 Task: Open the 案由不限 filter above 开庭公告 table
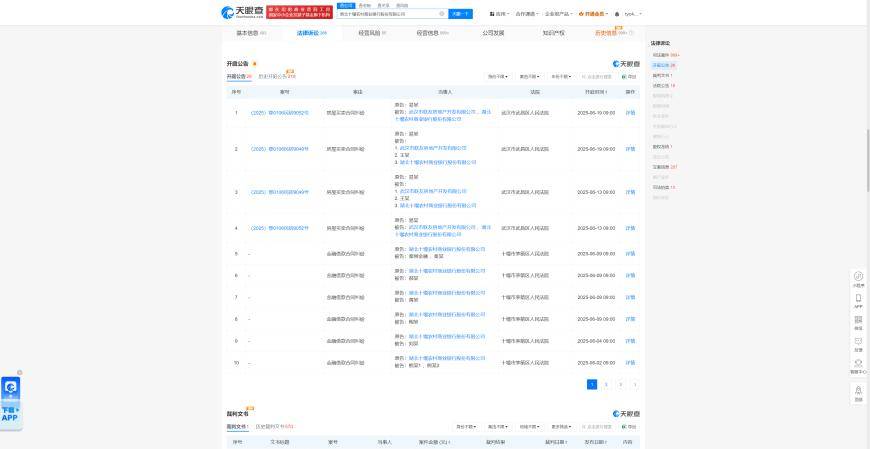530,77
